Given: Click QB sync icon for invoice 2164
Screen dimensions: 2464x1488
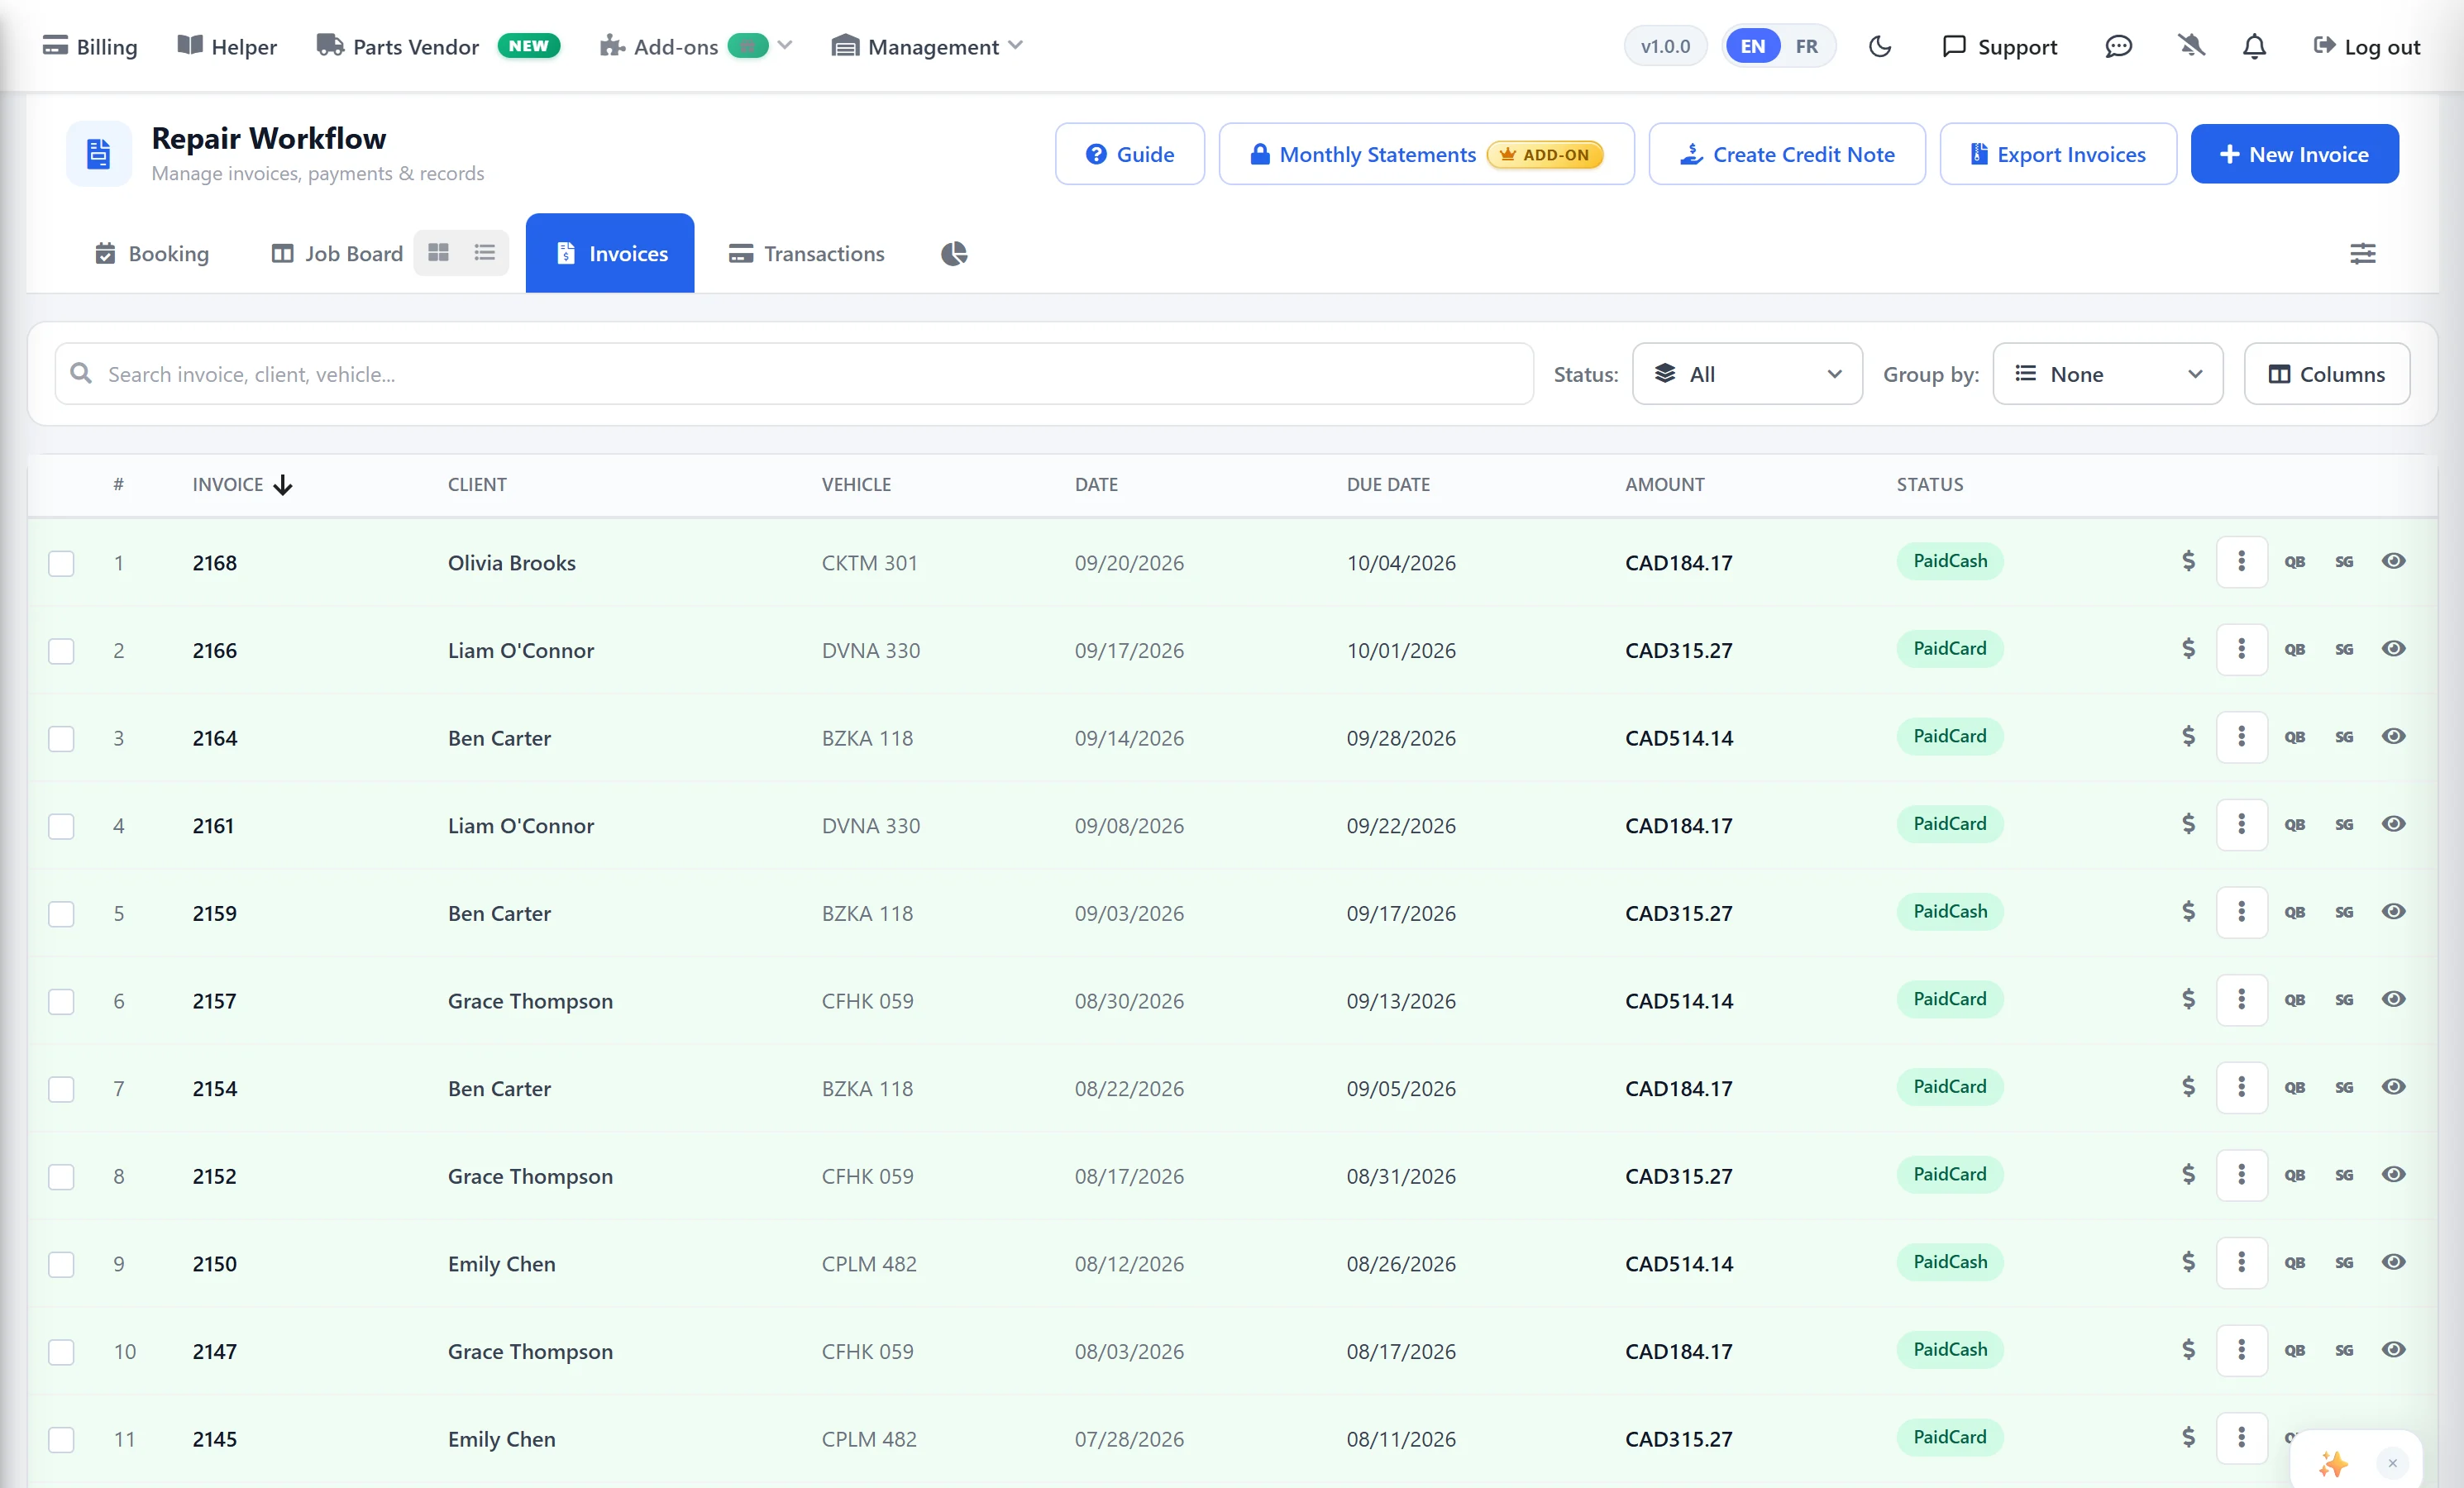Looking at the screenshot, I should pos(2294,737).
